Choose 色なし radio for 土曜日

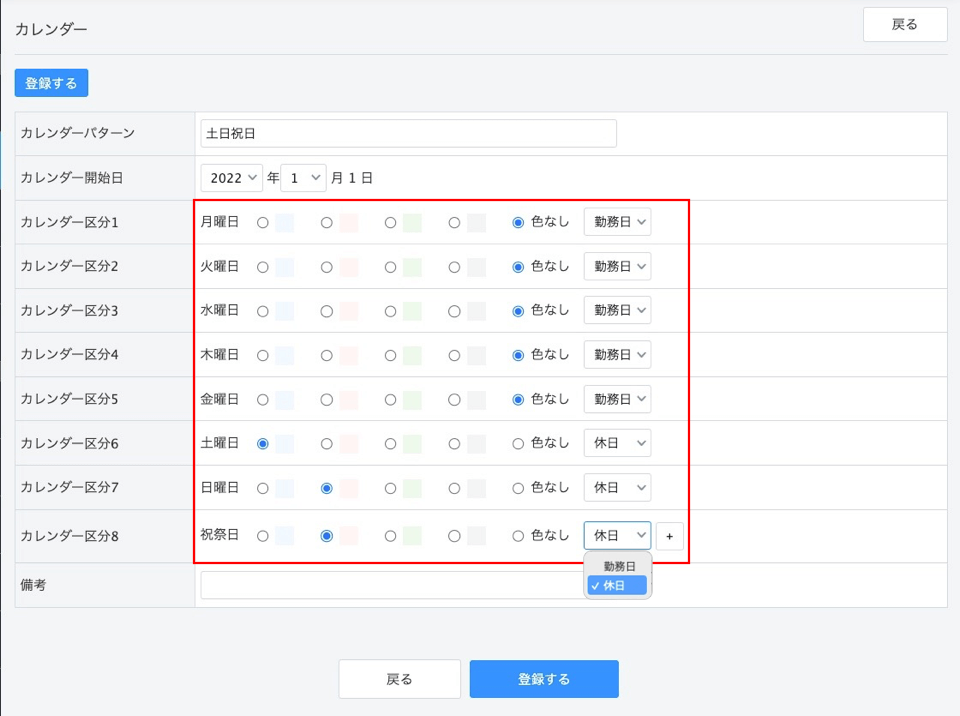518,443
